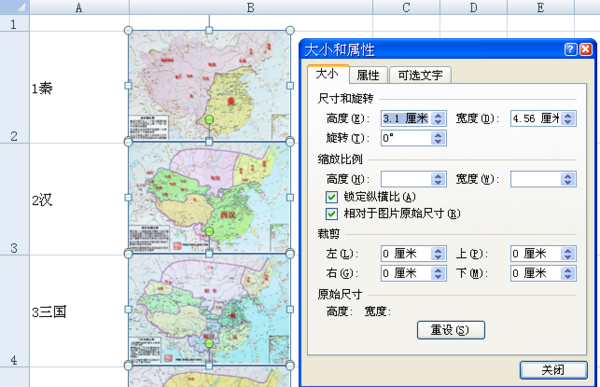Close the 大小和属性 dialog with the red X

(x=586, y=49)
